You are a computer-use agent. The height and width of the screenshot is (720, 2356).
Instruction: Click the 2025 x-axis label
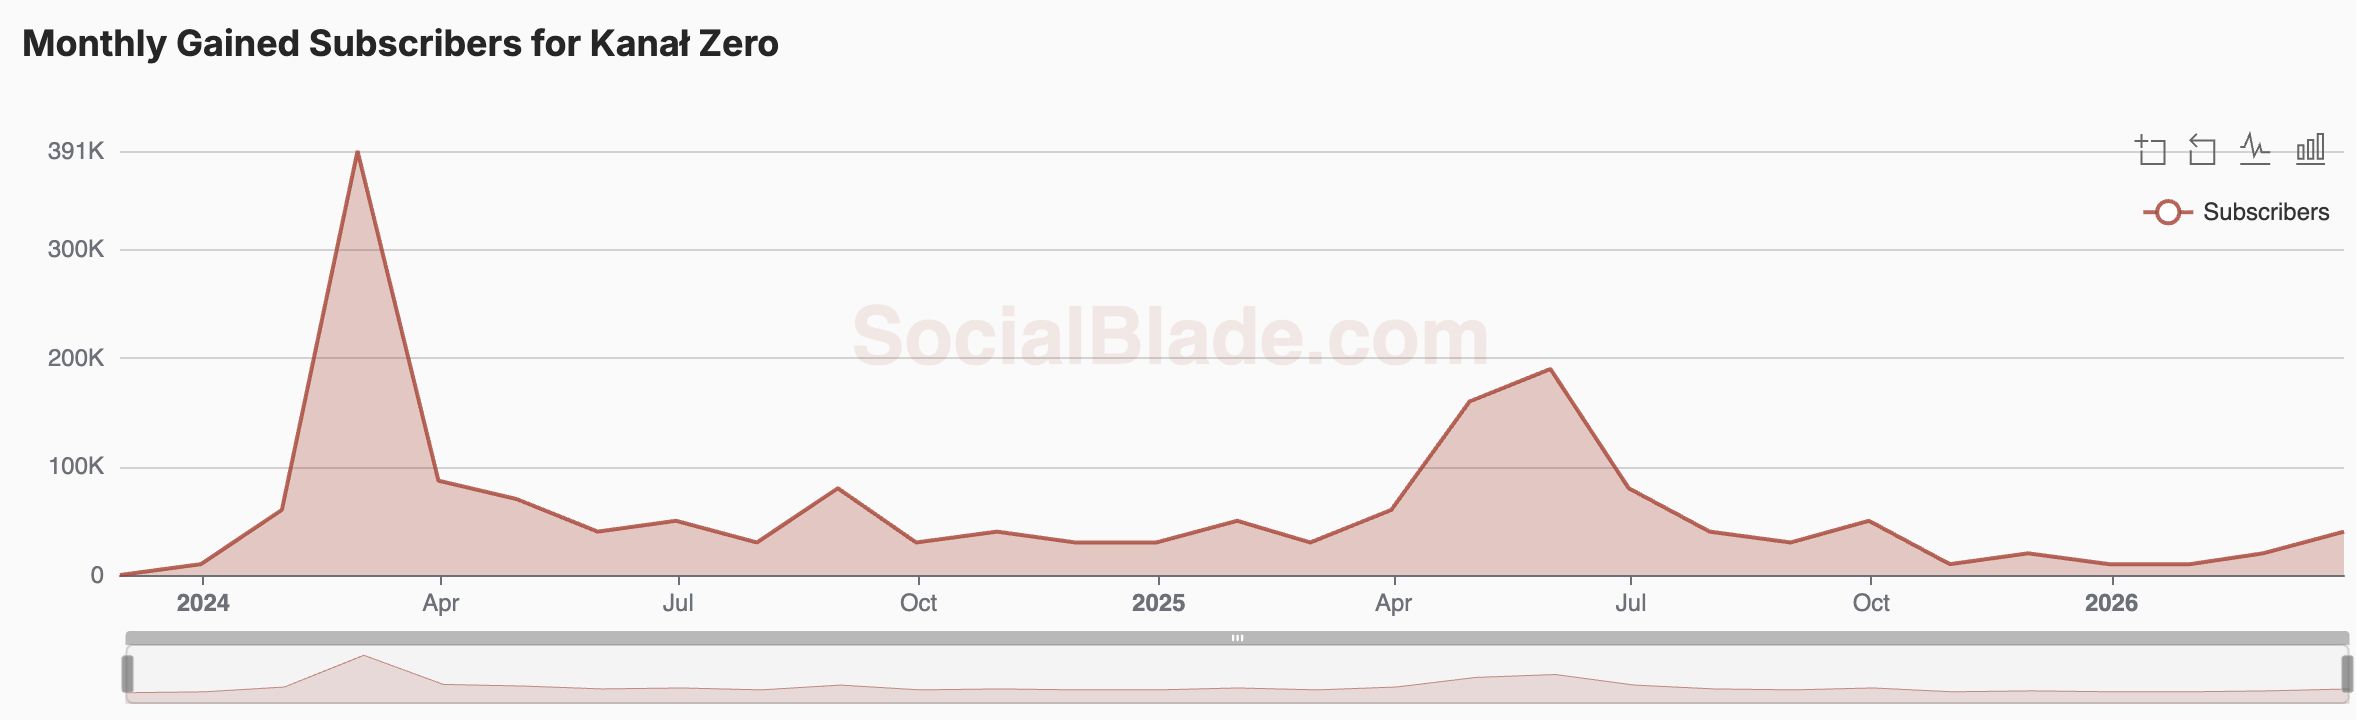pos(1158,603)
